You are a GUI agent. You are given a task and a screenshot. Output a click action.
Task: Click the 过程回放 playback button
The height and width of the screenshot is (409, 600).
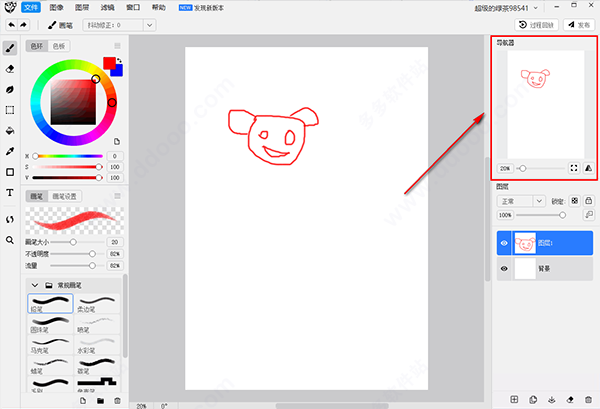536,24
